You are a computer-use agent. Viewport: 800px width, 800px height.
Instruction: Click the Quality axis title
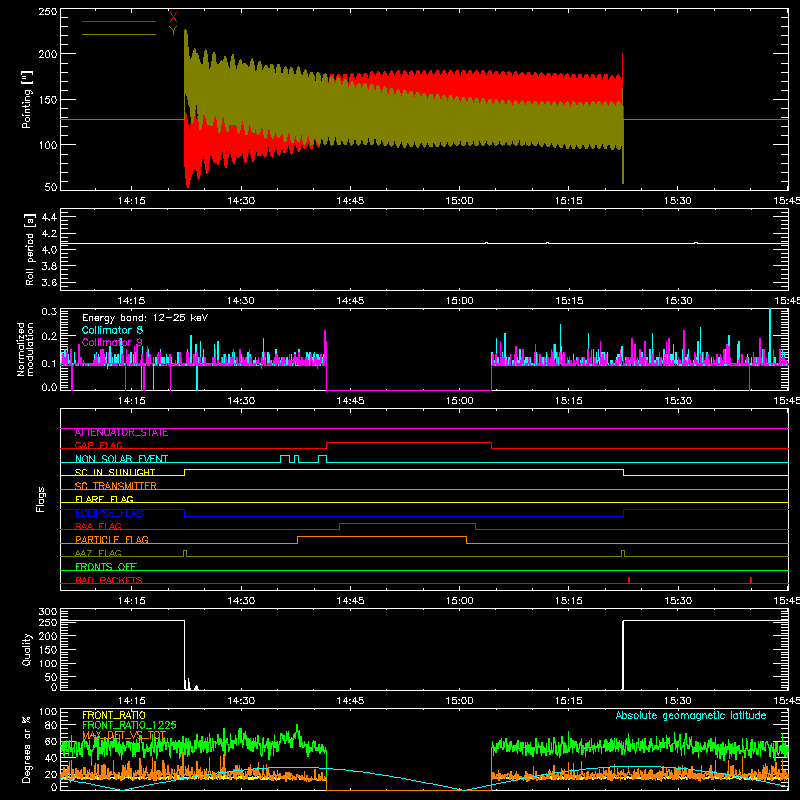[27, 649]
